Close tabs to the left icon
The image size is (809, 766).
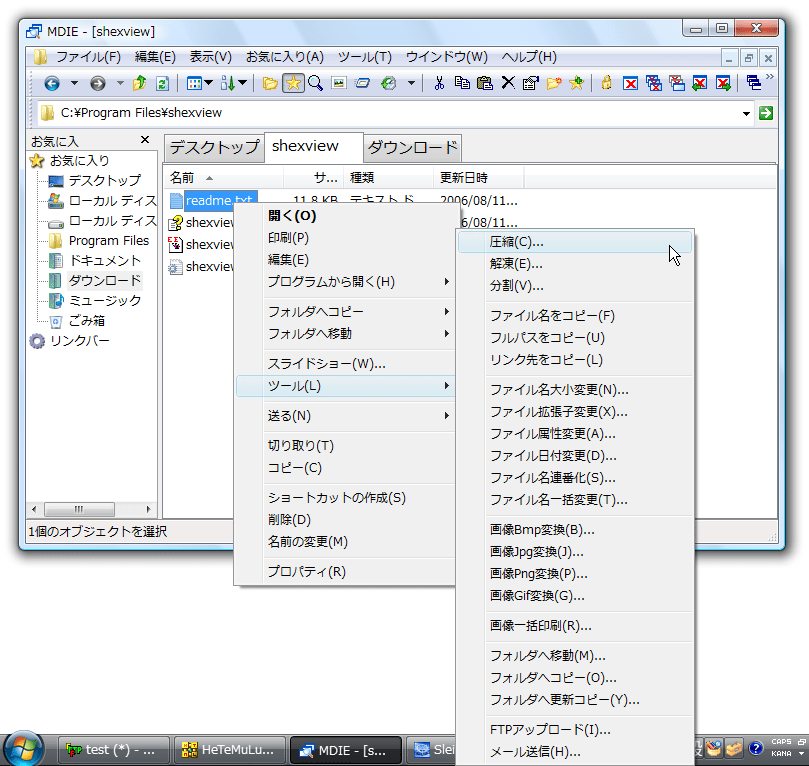tap(700, 83)
